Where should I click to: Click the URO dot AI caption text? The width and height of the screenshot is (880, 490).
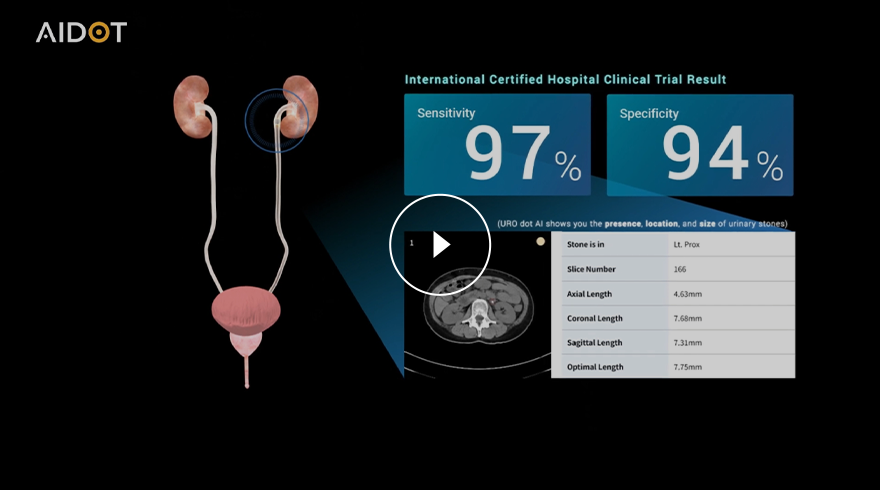642,223
